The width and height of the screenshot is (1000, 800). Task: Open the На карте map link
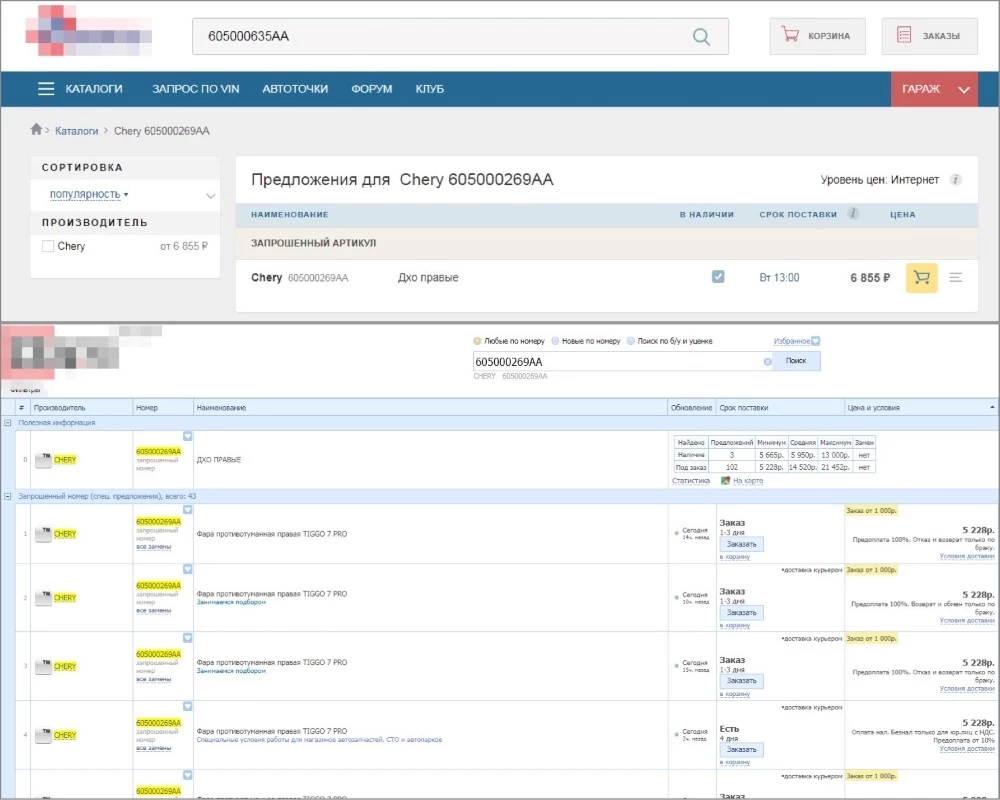tap(747, 481)
